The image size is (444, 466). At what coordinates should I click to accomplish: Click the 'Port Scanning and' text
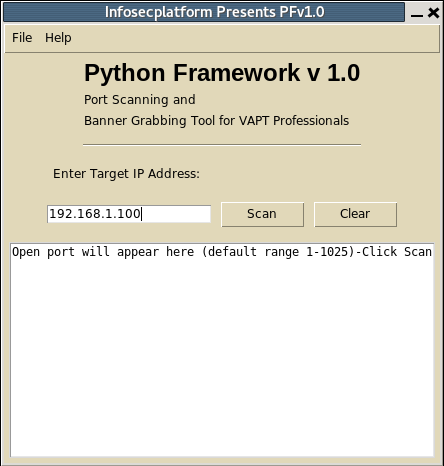click(x=140, y=100)
